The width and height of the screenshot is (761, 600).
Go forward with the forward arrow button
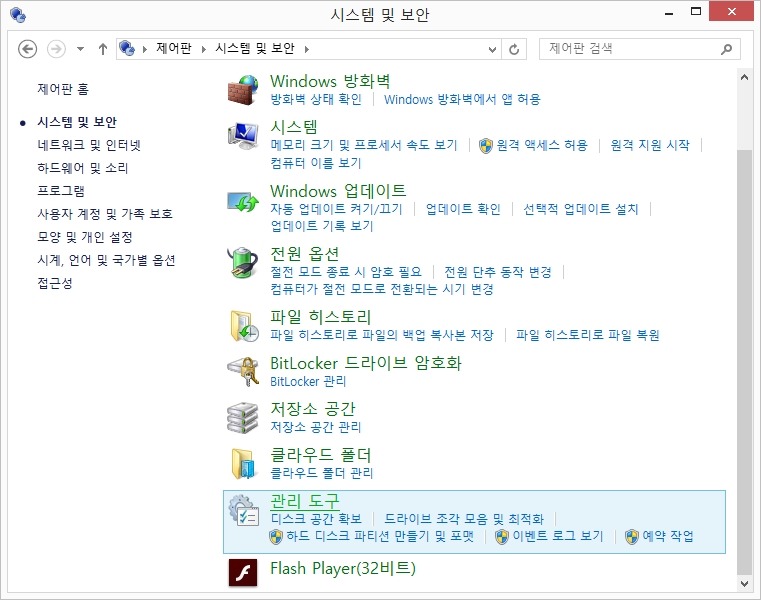(56, 49)
